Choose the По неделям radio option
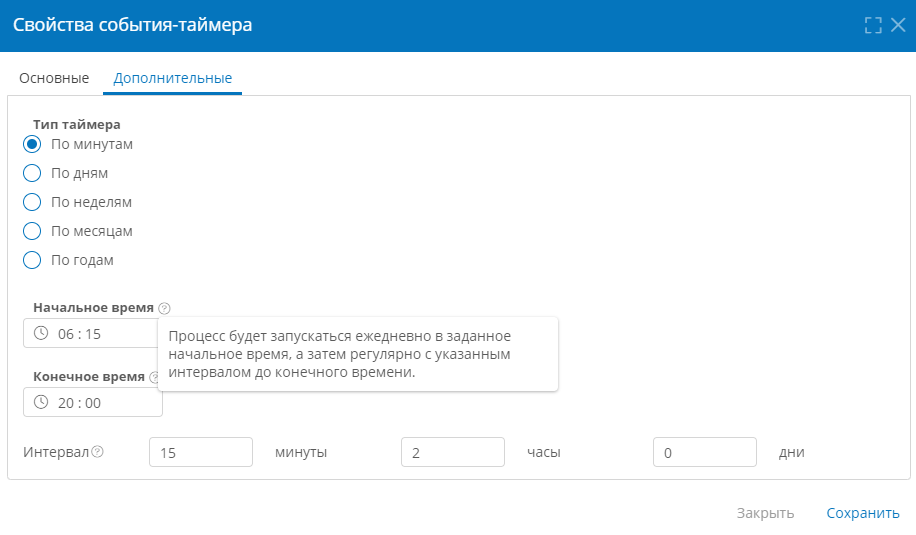This screenshot has width=916, height=535. pos(32,202)
